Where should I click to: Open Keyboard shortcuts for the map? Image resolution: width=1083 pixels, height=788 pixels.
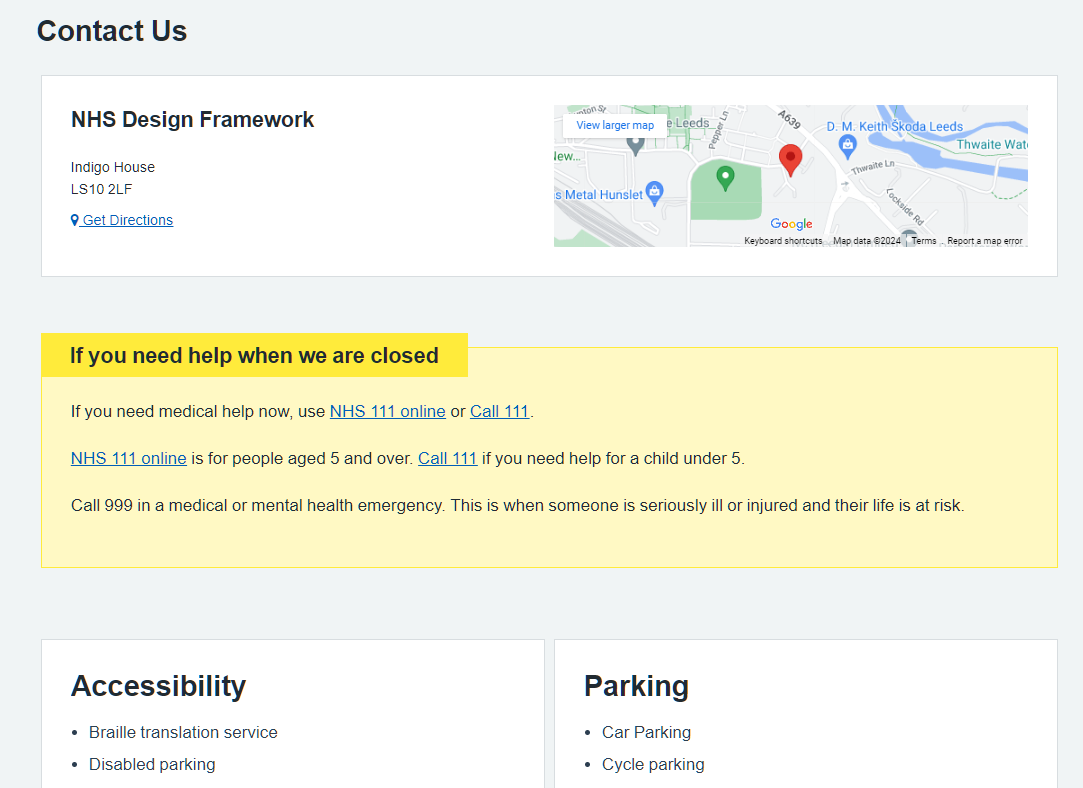782,240
